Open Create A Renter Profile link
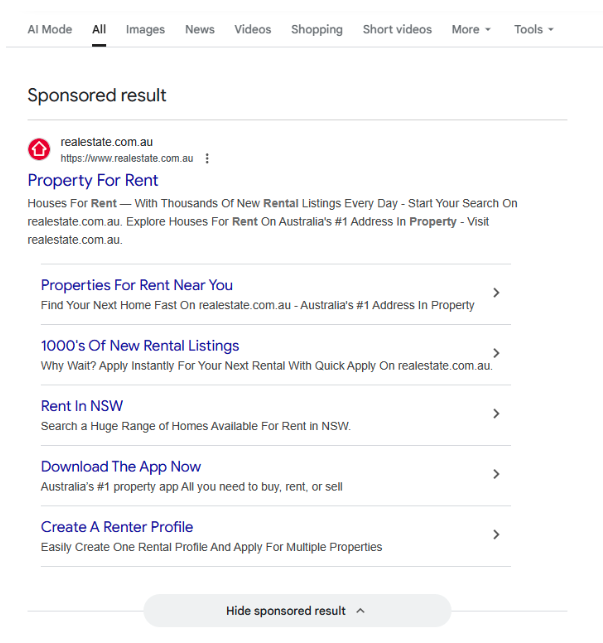Screen dimensions: 603x643 pyautogui.click(x=117, y=527)
